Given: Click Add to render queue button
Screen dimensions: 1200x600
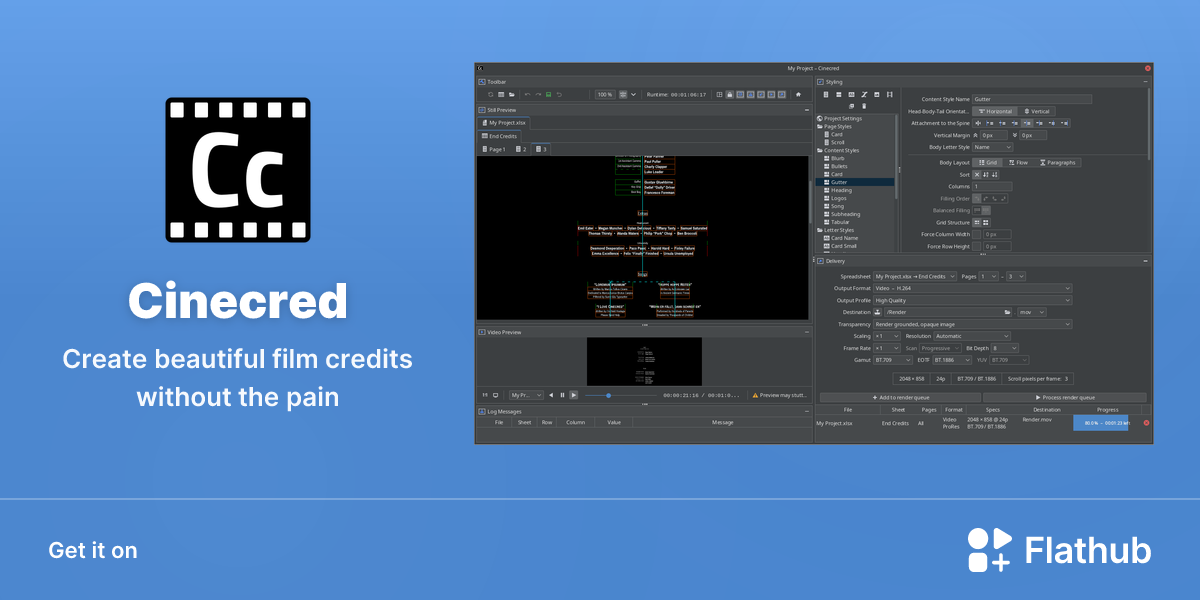Looking at the screenshot, I should pyautogui.click(x=898, y=397).
